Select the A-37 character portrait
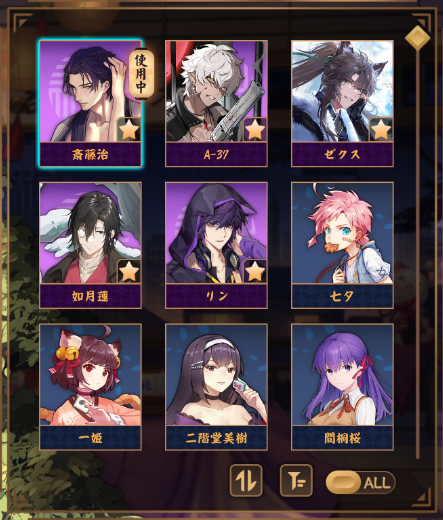Image resolution: width=443 pixels, height=520 pixels. [x=216, y=103]
